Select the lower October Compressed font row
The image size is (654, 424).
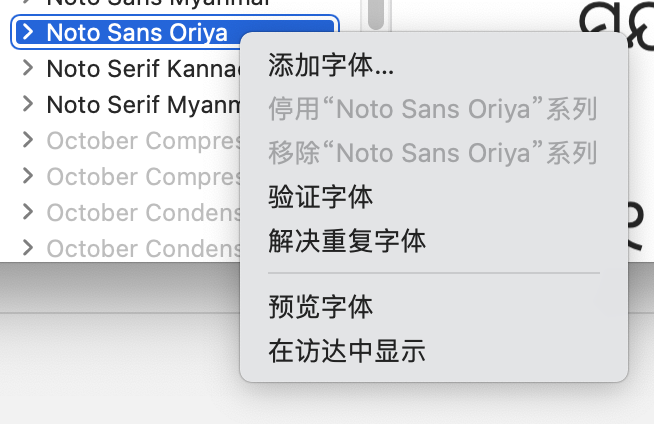coord(140,176)
